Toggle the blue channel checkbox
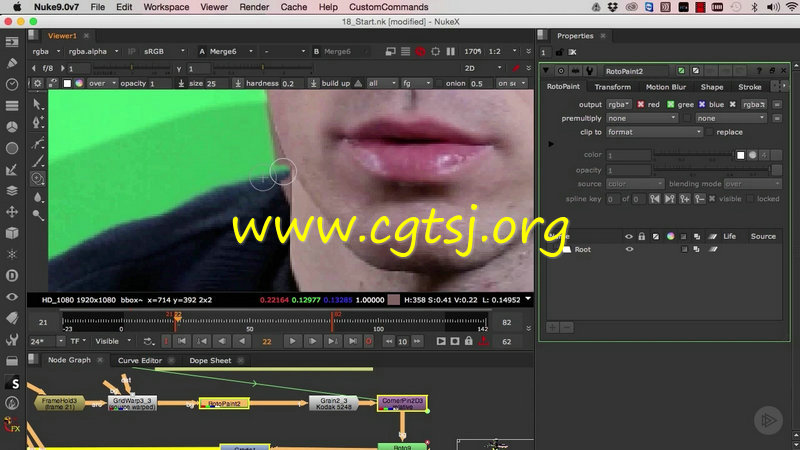Image resolution: width=800 pixels, height=450 pixels. point(702,104)
